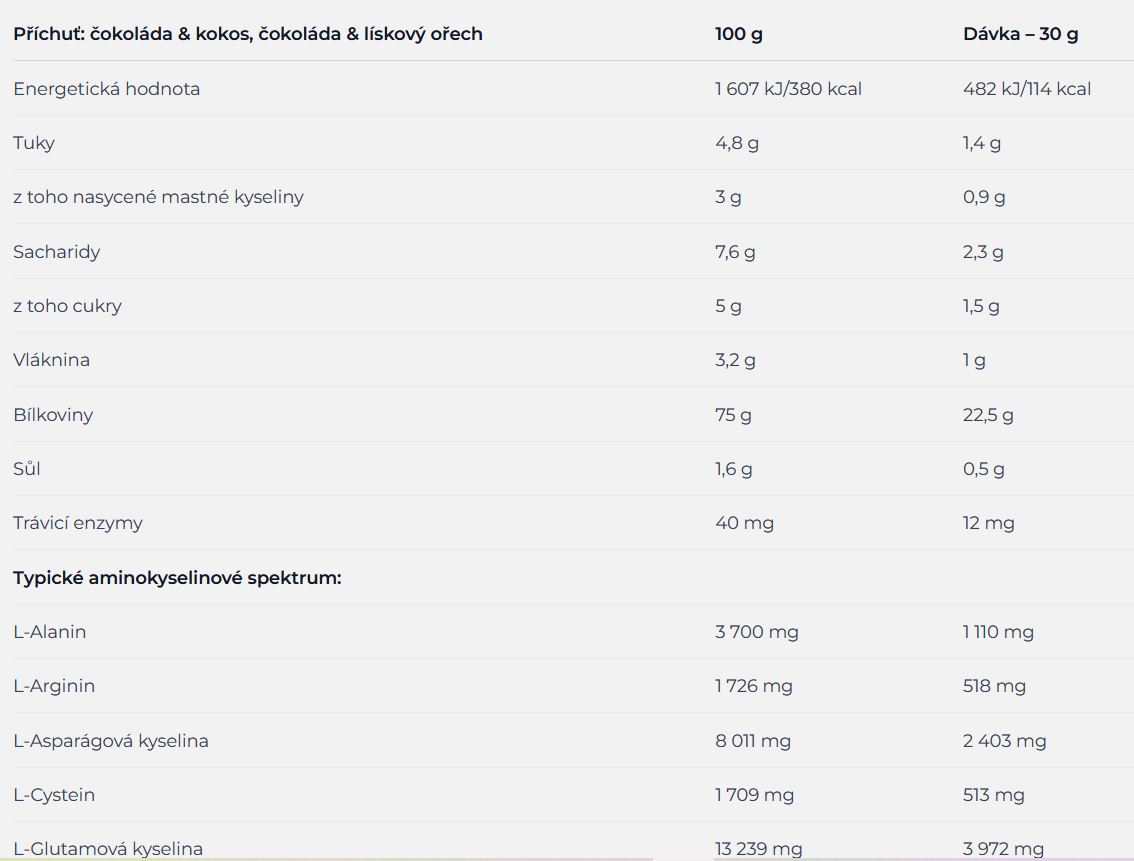Select the Sůl row label
Viewport: 1134px width, 861px height.
point(27,468)
